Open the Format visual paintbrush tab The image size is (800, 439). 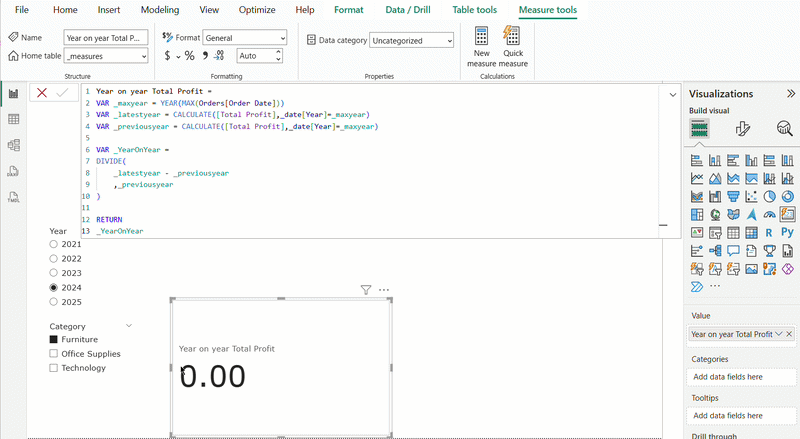(742, 129)
